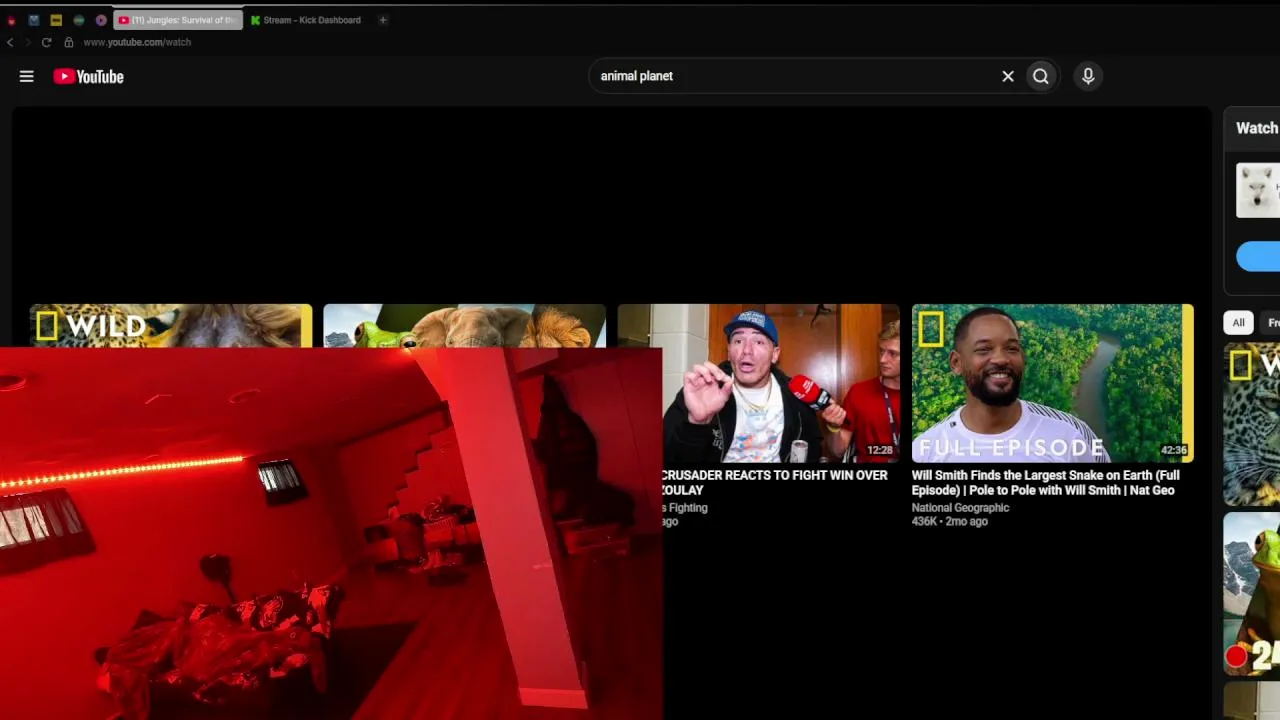This screenshot has width=1280, height=720.
Task: Open a new browser tab with plus
Action: click(382, 20)
